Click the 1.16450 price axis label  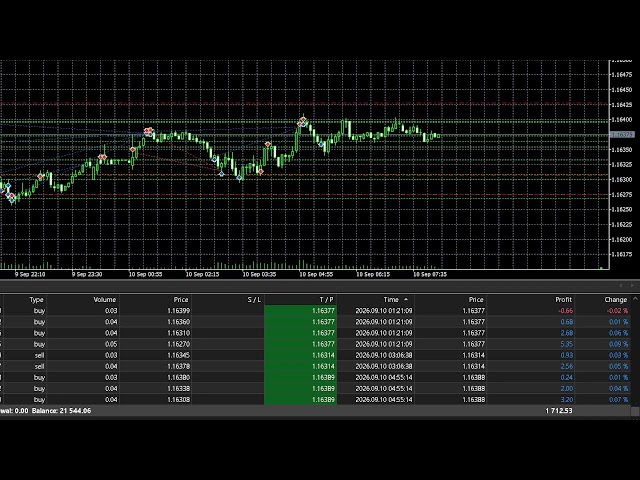621,90
